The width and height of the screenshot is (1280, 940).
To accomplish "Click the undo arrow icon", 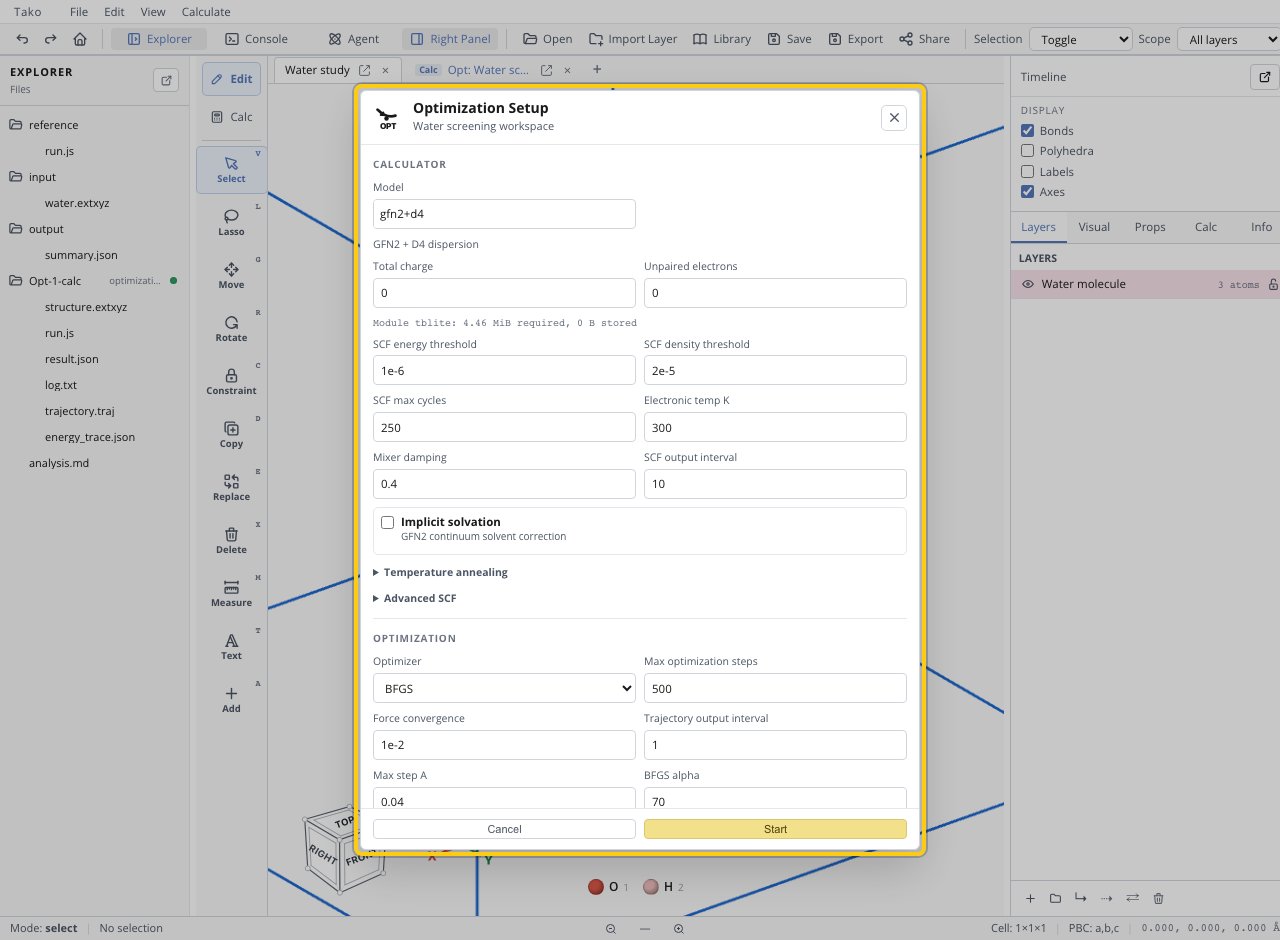I will (x=23, y=39).
